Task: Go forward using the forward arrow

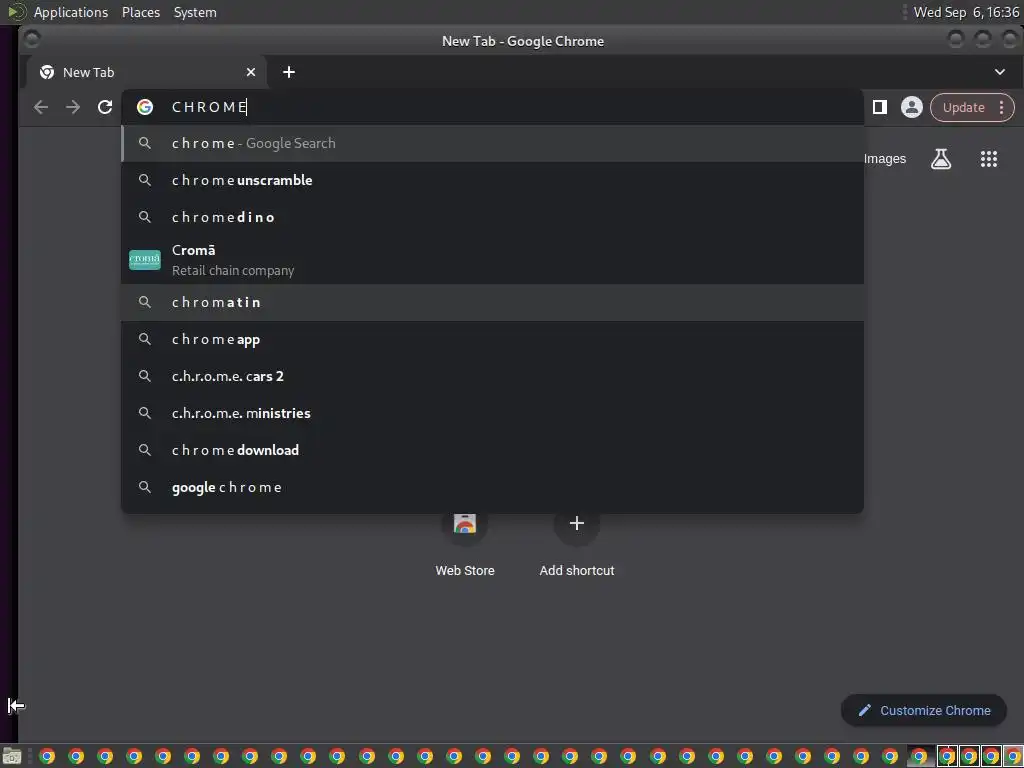Action: tap(72, 107)
